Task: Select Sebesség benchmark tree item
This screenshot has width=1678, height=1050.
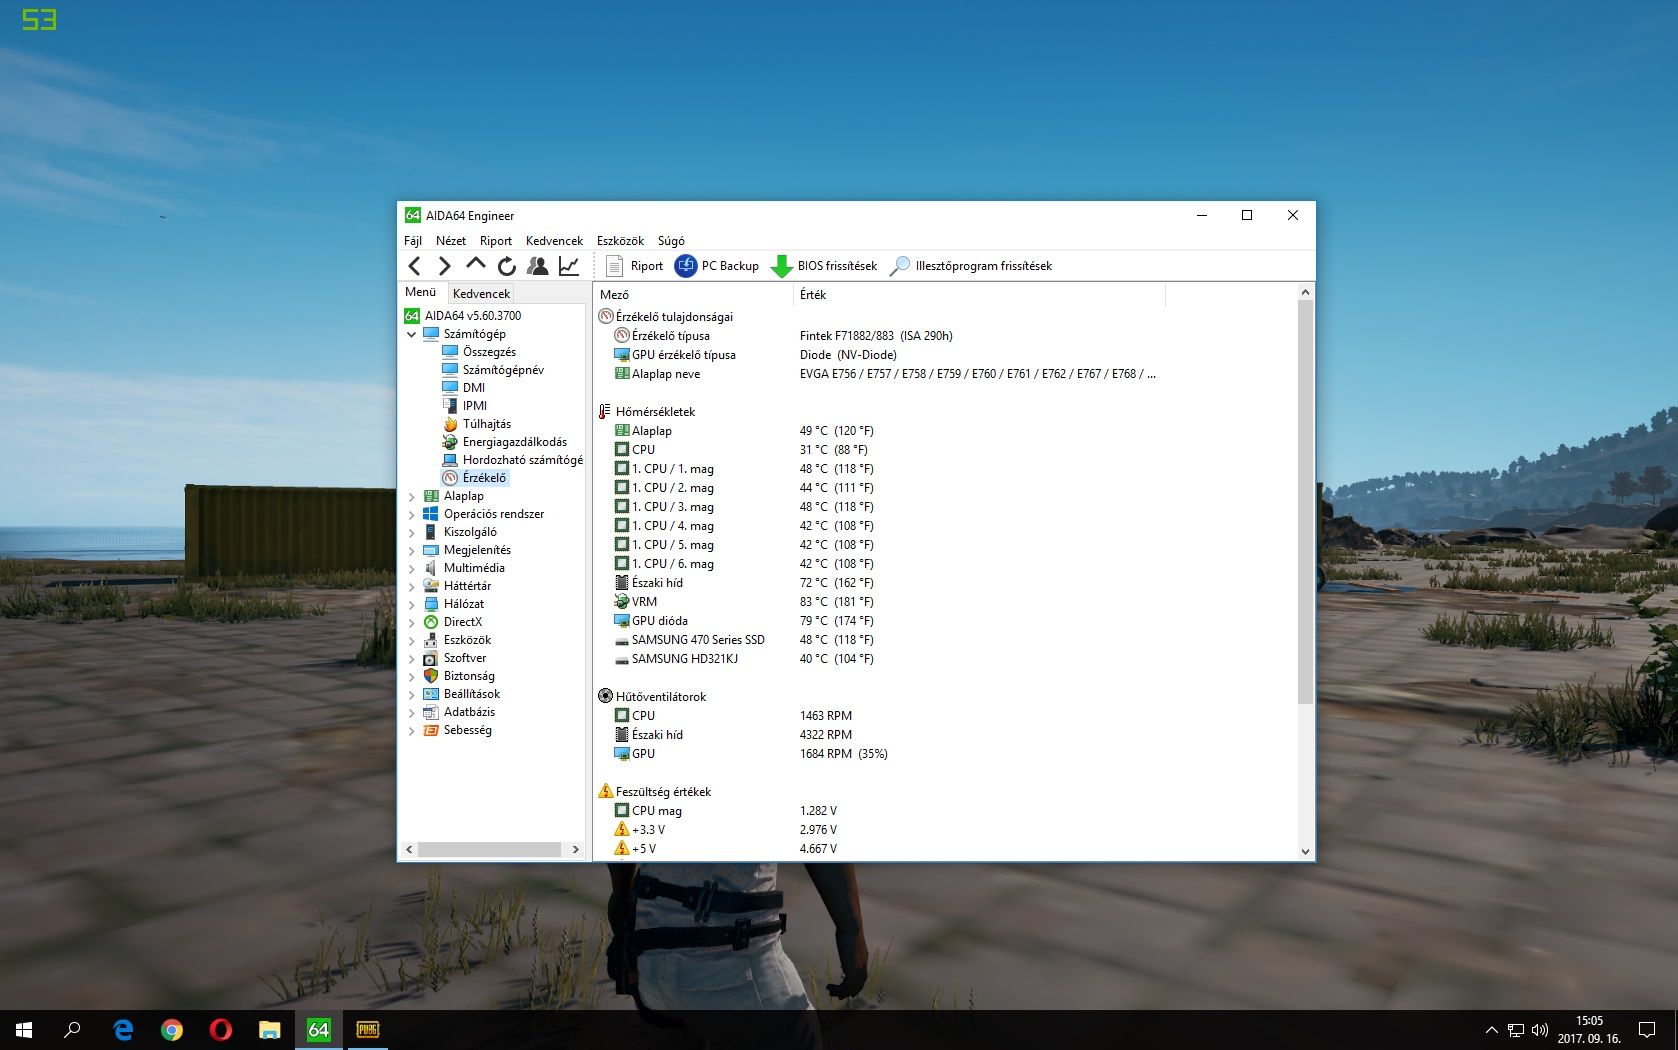Action: [458, 730]
